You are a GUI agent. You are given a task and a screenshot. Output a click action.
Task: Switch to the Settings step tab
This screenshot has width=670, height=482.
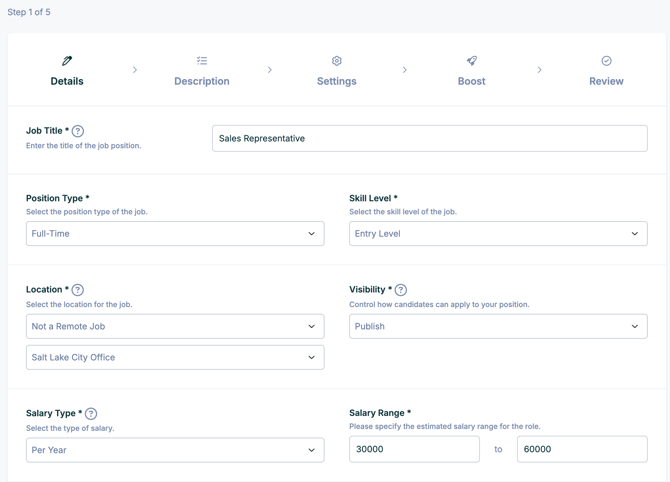point(337,81)
